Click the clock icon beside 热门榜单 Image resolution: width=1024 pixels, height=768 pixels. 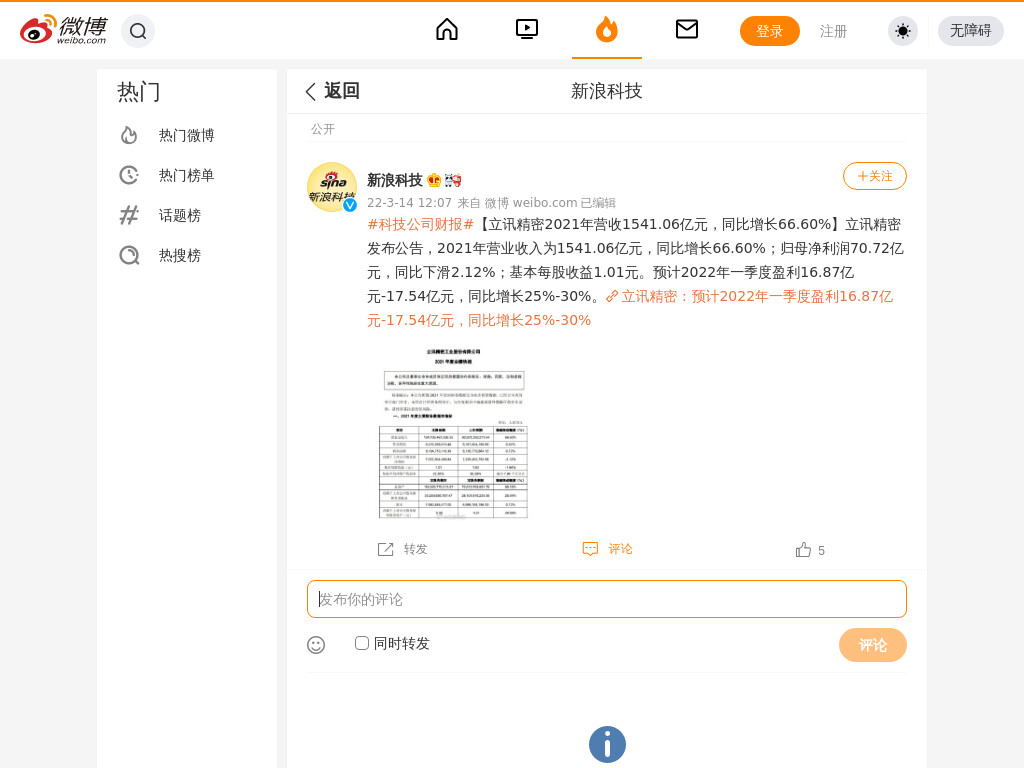[129, 175]
